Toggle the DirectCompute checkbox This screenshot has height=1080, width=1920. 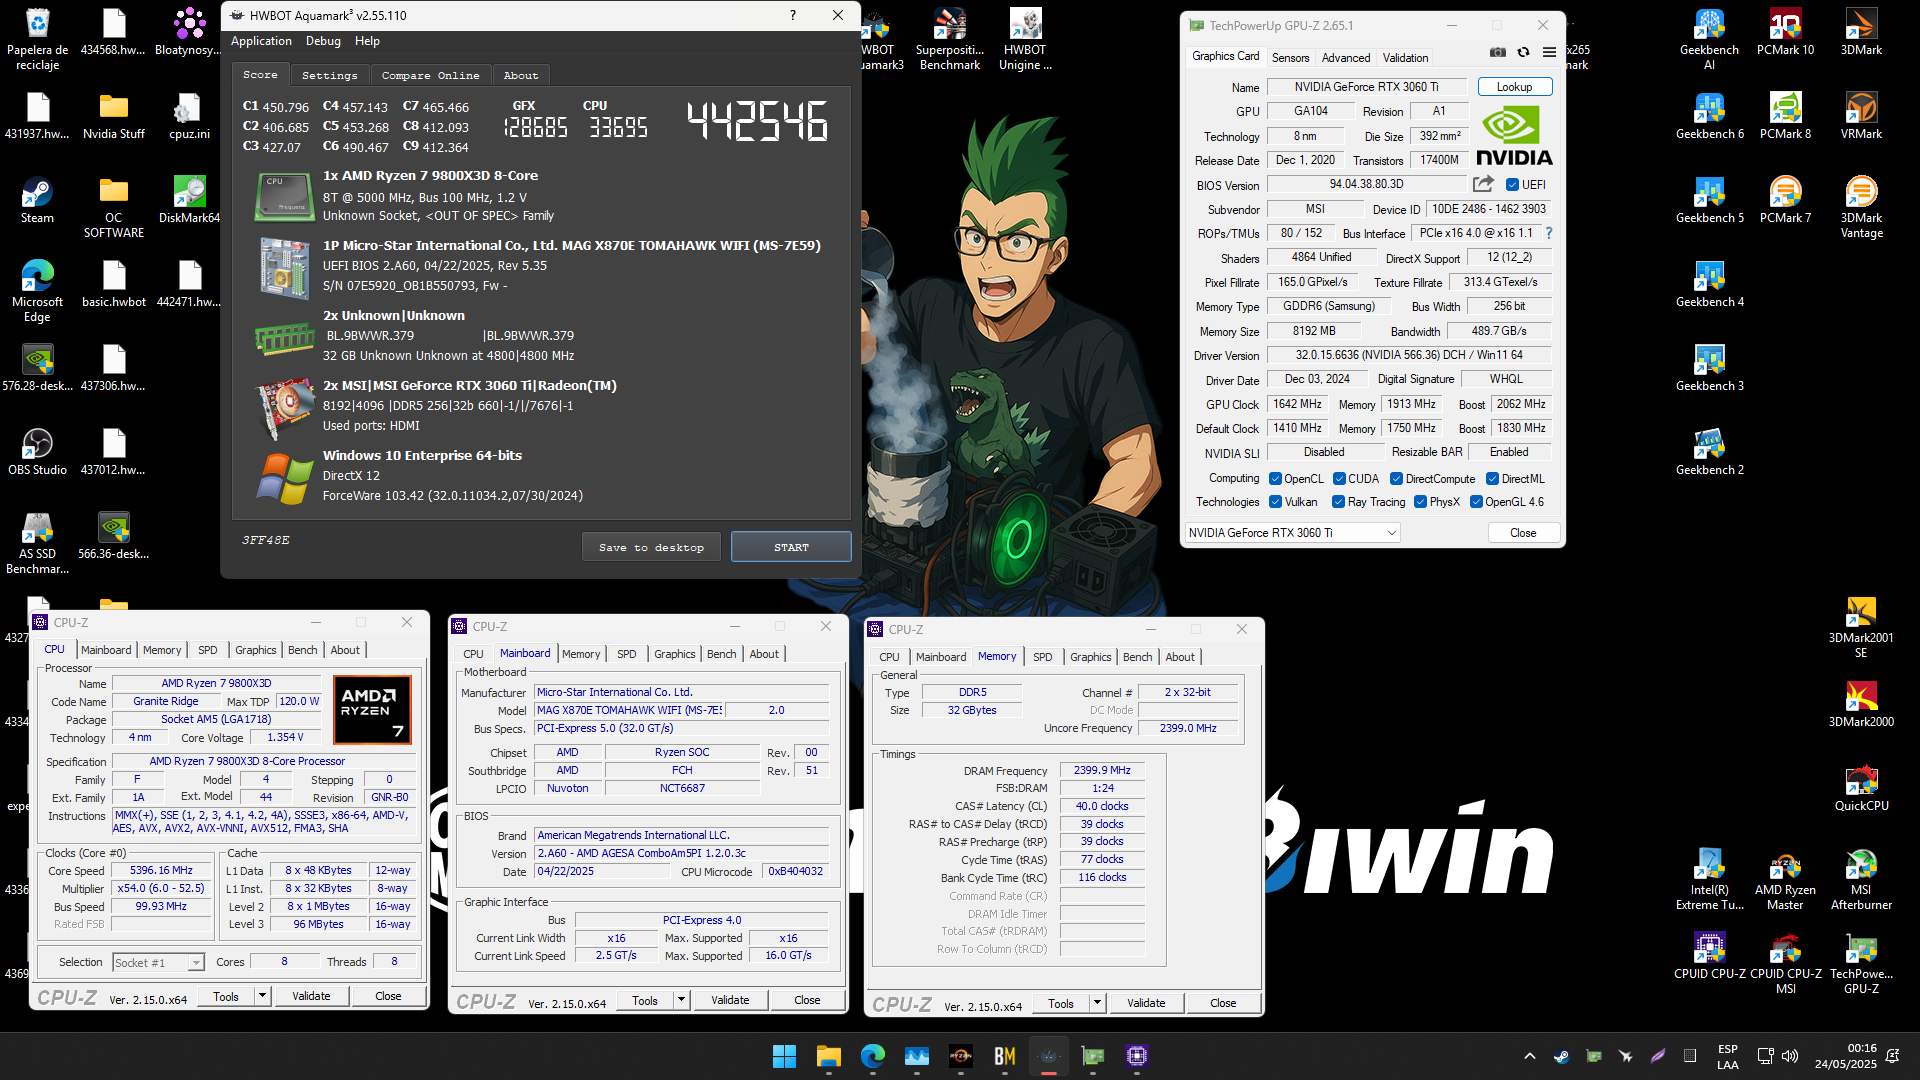[x=1397, y=479]
